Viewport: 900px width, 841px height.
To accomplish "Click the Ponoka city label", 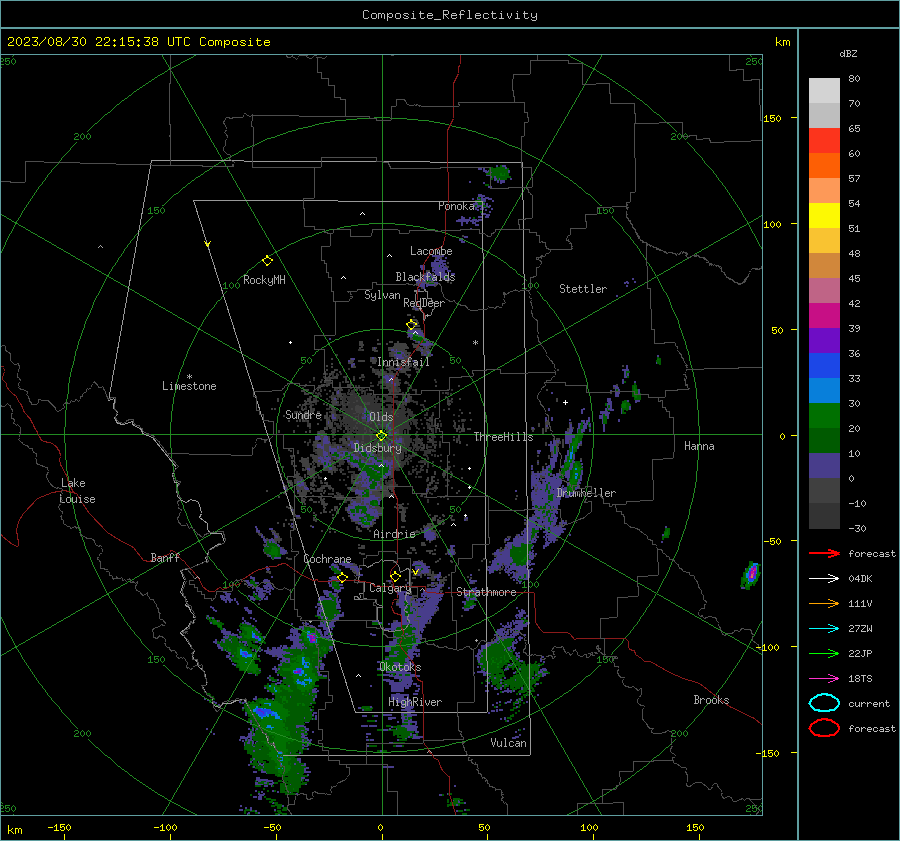I will [457, 206].
